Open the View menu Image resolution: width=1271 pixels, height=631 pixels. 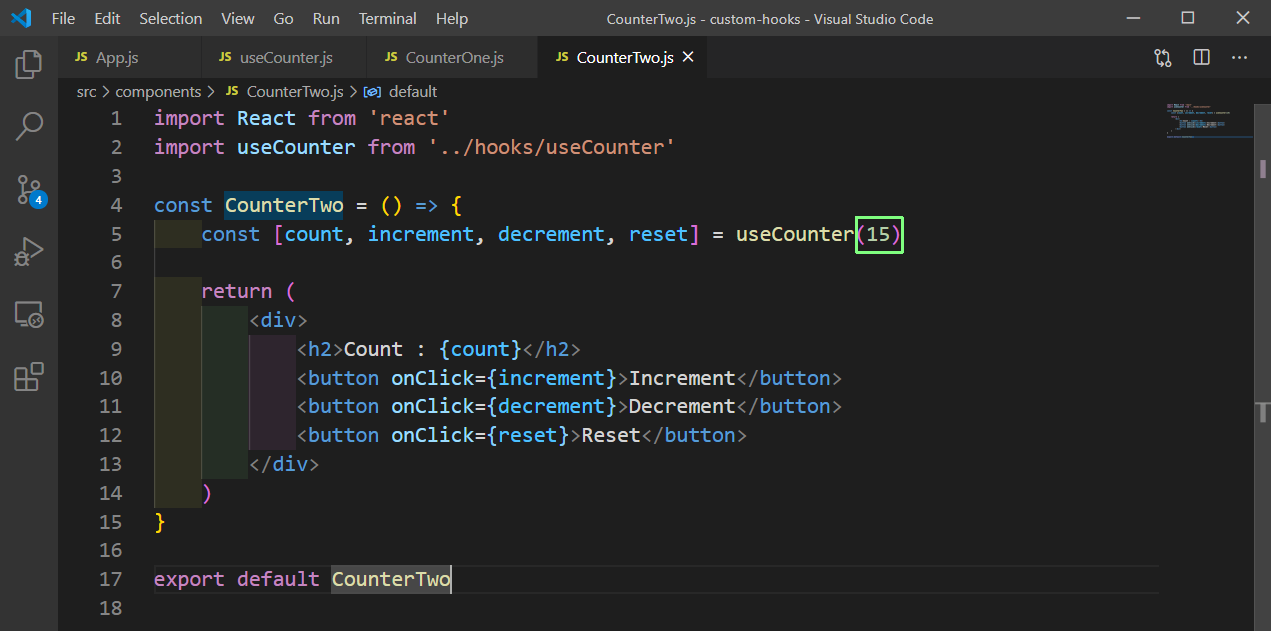click(238, 18)
